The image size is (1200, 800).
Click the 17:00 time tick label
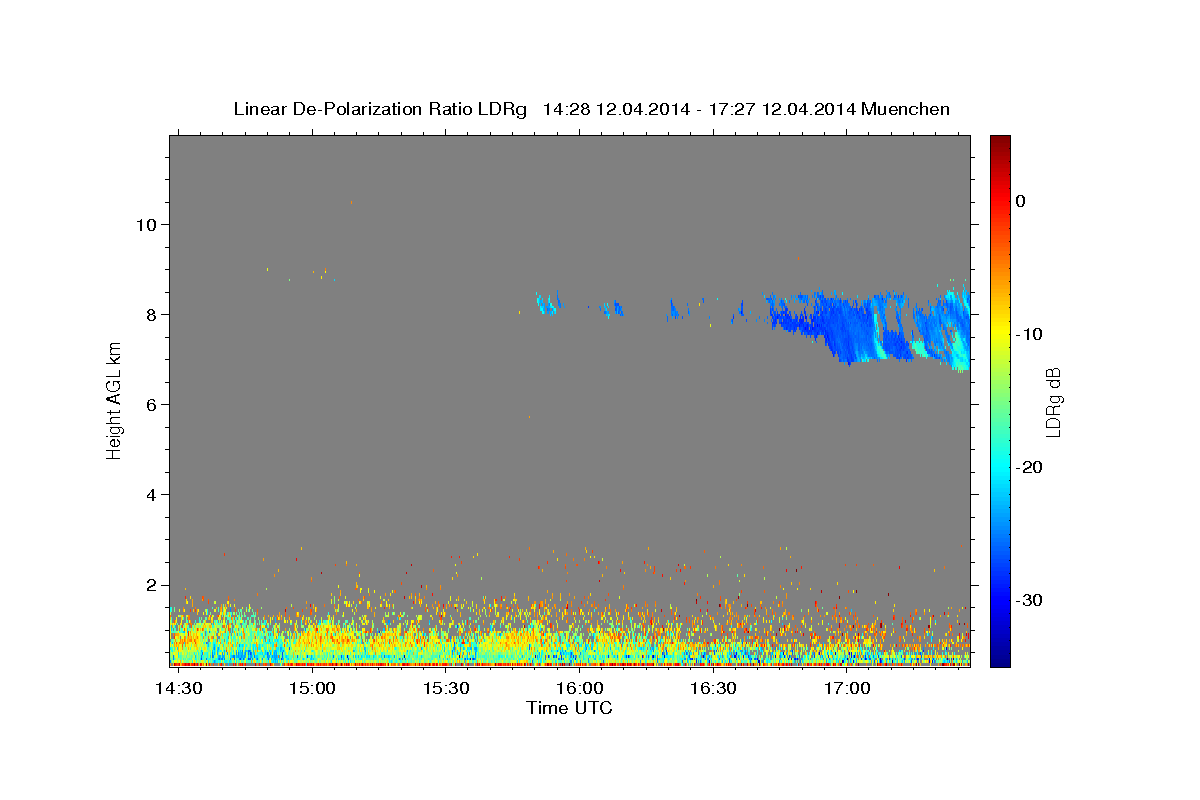tap(846, 689)
